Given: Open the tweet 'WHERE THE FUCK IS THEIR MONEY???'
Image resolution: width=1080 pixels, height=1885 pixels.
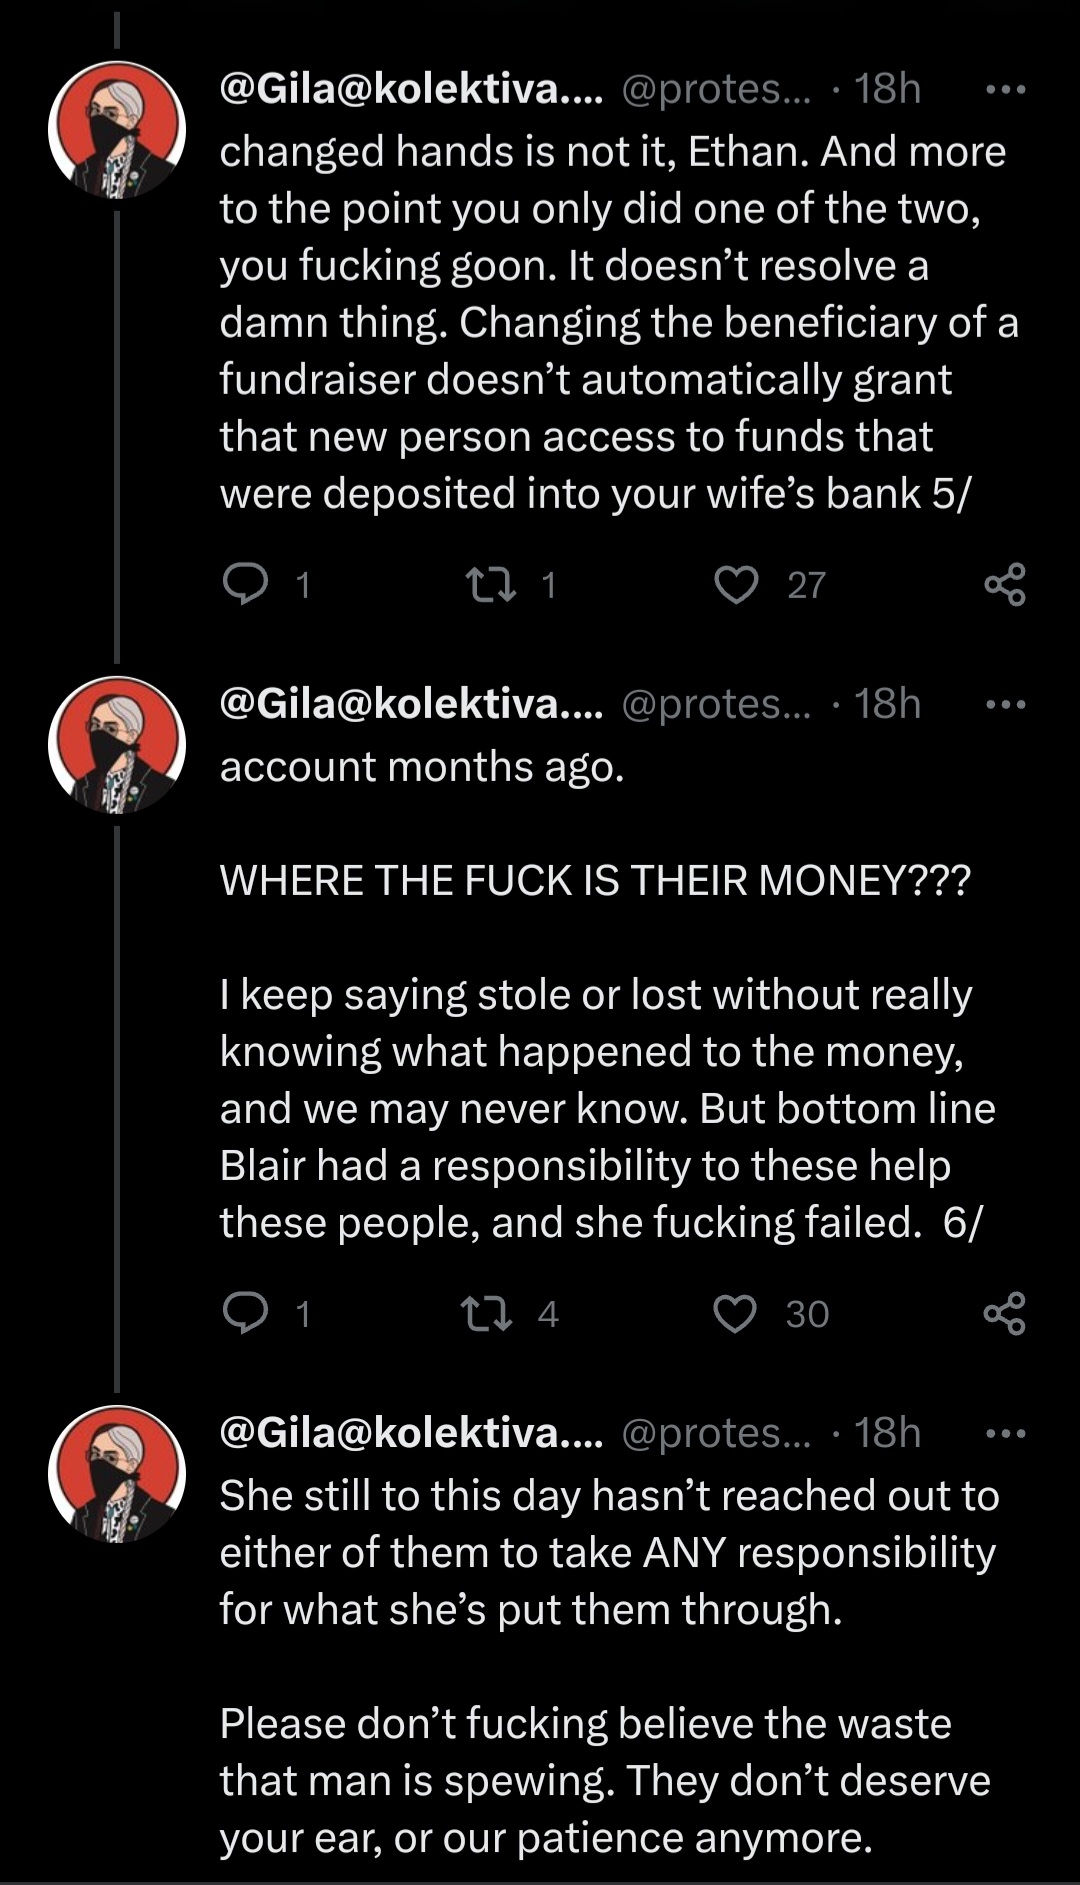Looking at the screenshot, I should coord(595,881).
